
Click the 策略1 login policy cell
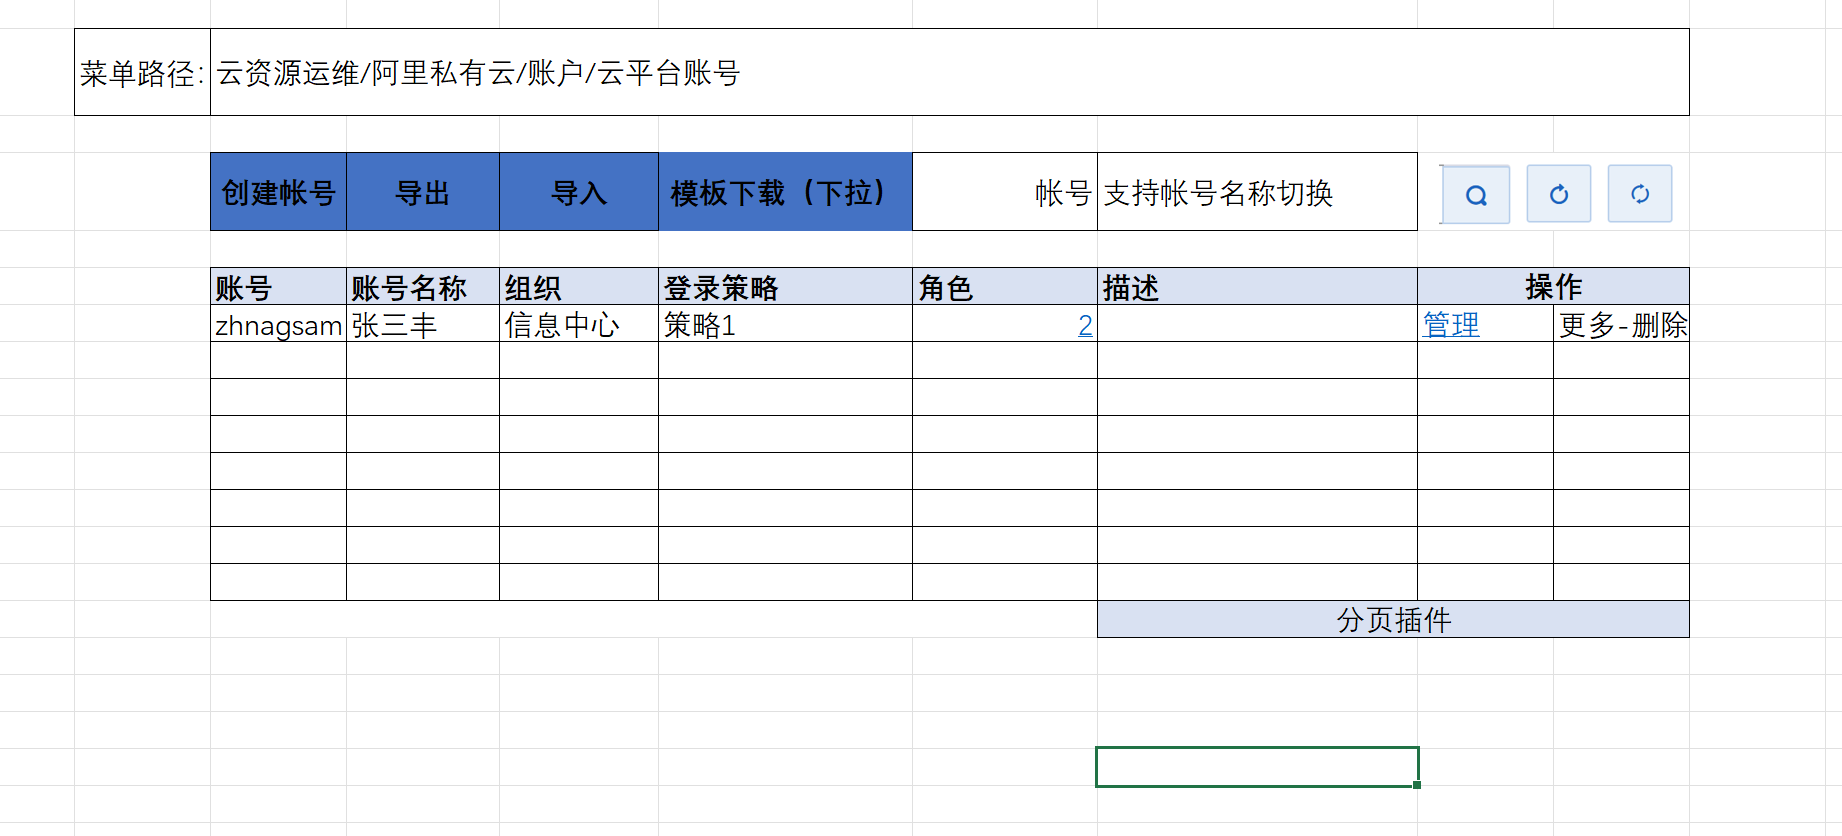click(x=785, y=324)
